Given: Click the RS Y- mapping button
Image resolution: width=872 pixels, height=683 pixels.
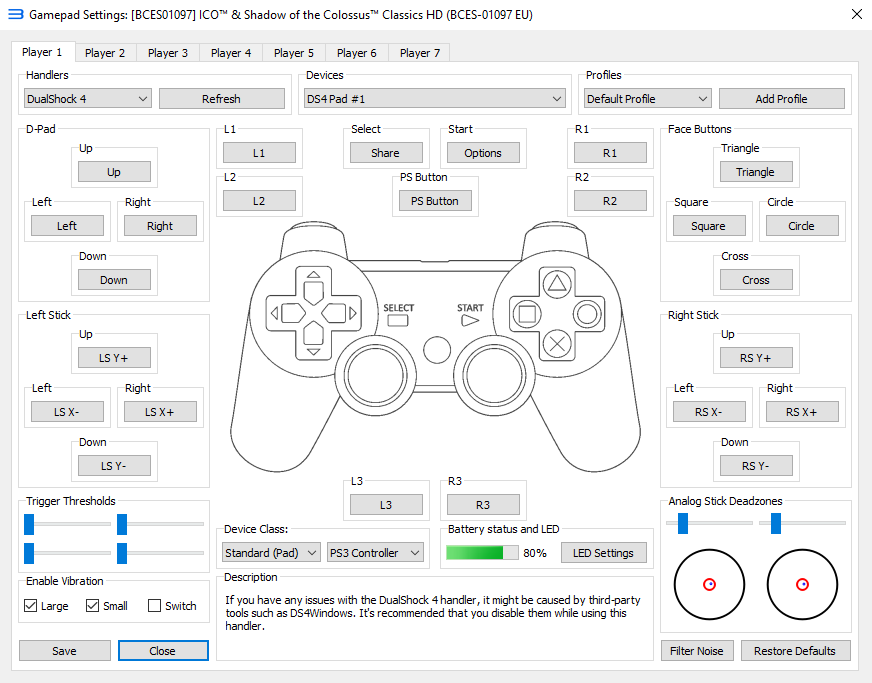Looking at the screenshot, I should pyautogui.click(x=756, y=466).
